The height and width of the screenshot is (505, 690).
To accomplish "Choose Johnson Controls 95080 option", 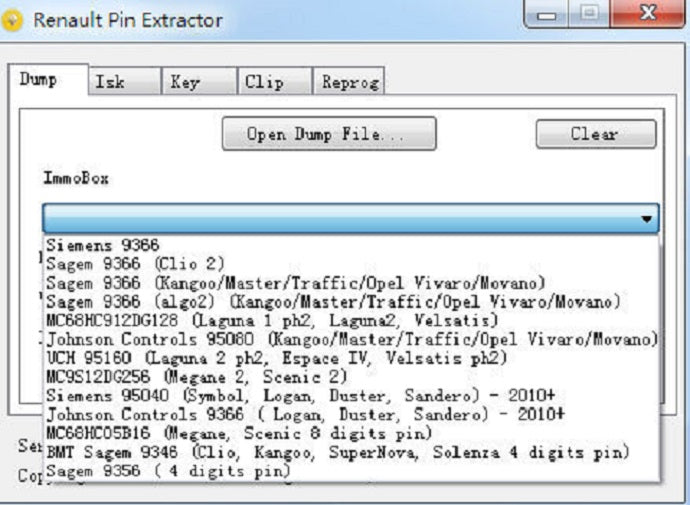I will [350, 340].
